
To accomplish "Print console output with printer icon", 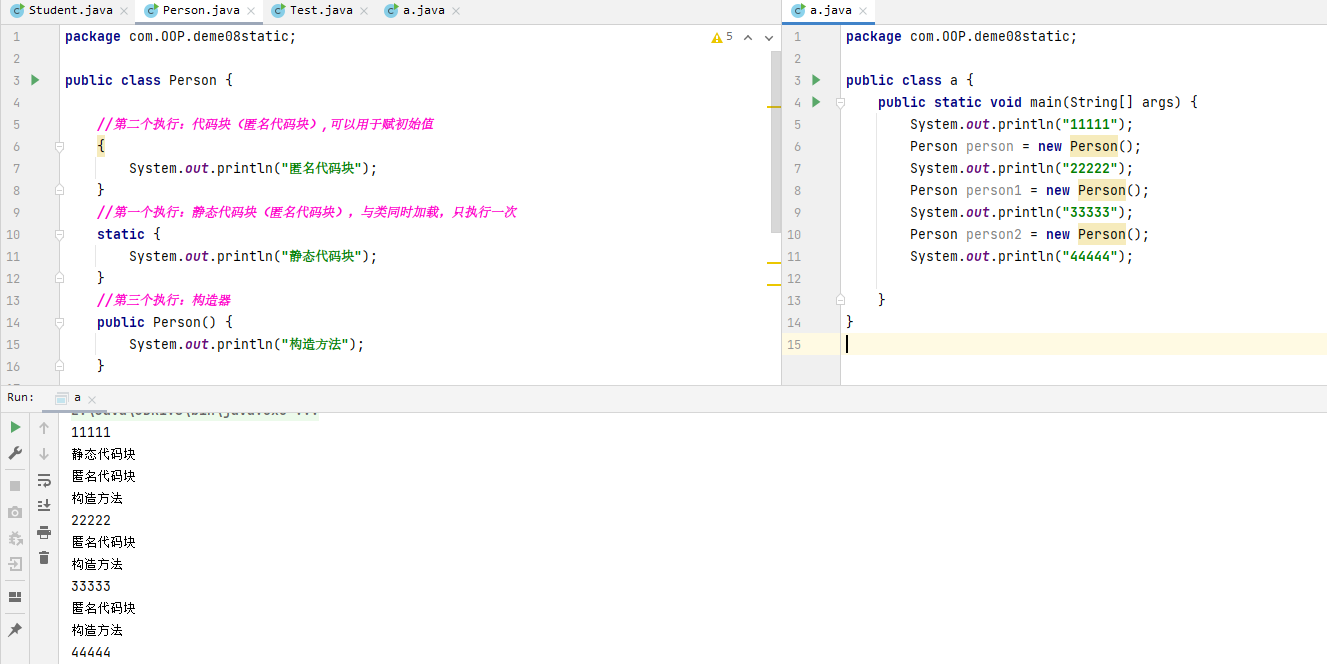I will (44, 532).
